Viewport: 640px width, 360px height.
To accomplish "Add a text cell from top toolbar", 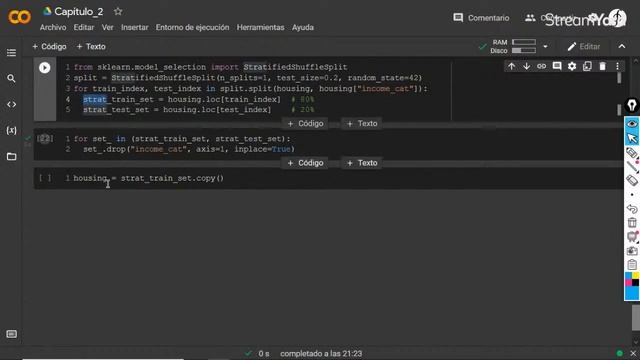I will (91, 47).
